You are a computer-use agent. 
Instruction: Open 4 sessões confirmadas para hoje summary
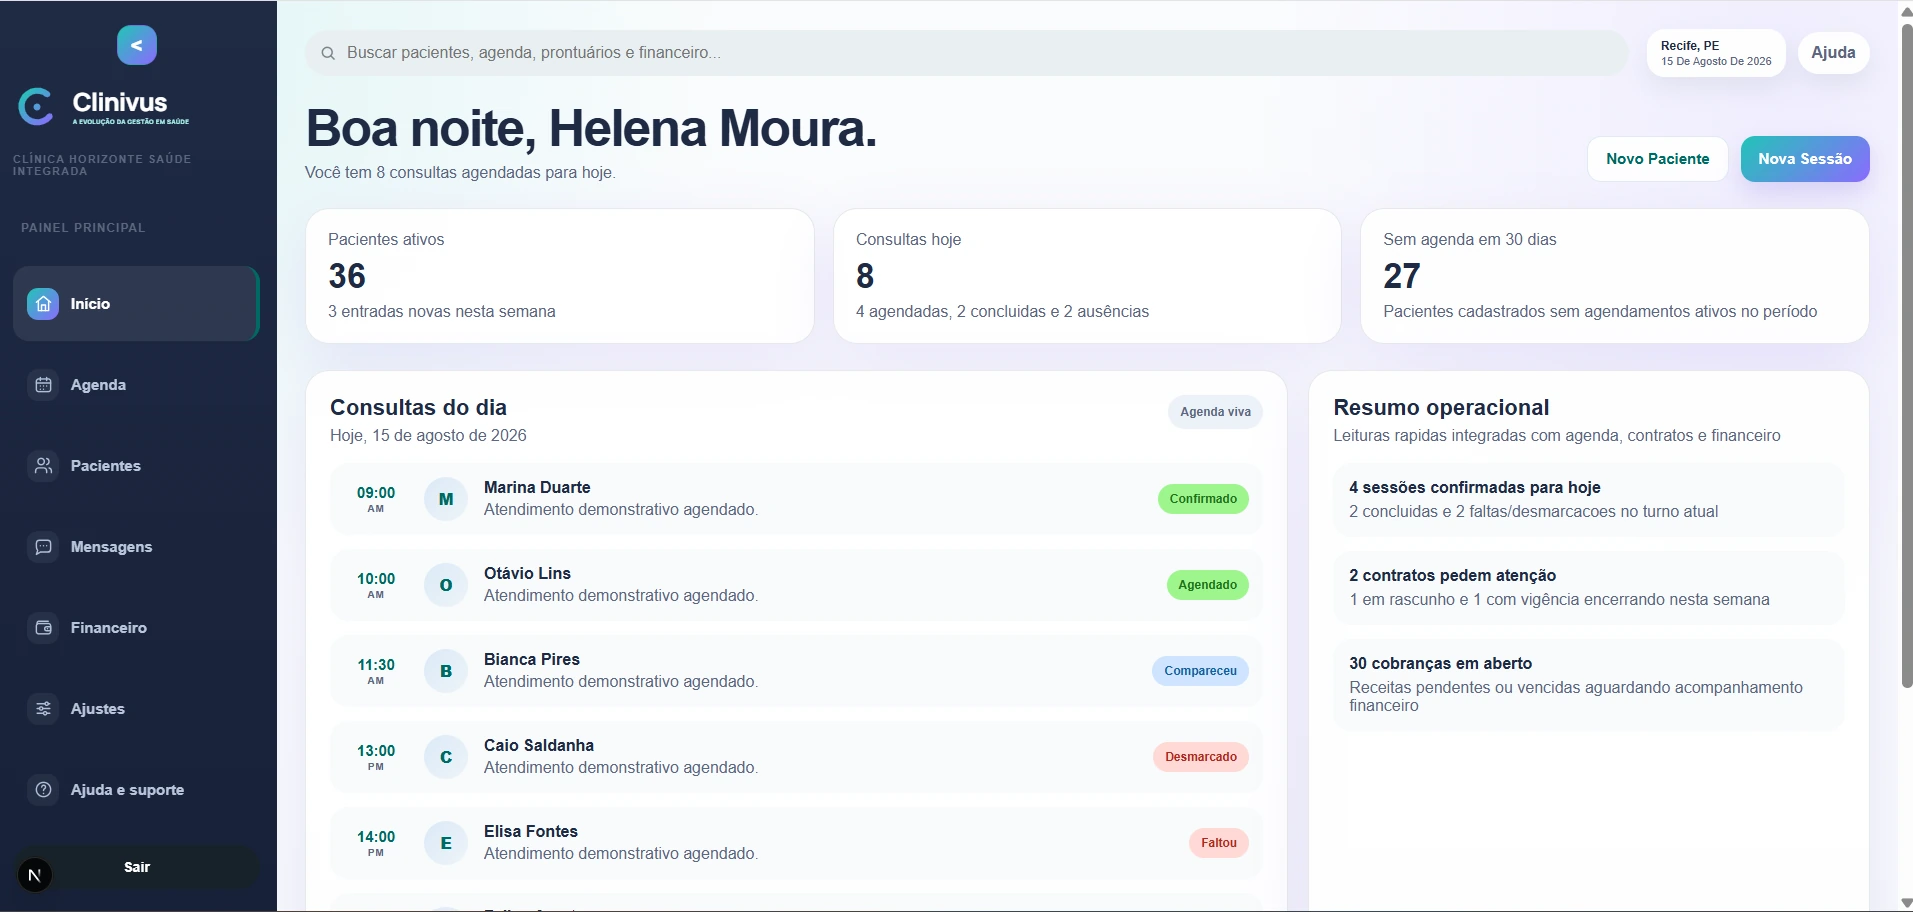[1589, 500]
